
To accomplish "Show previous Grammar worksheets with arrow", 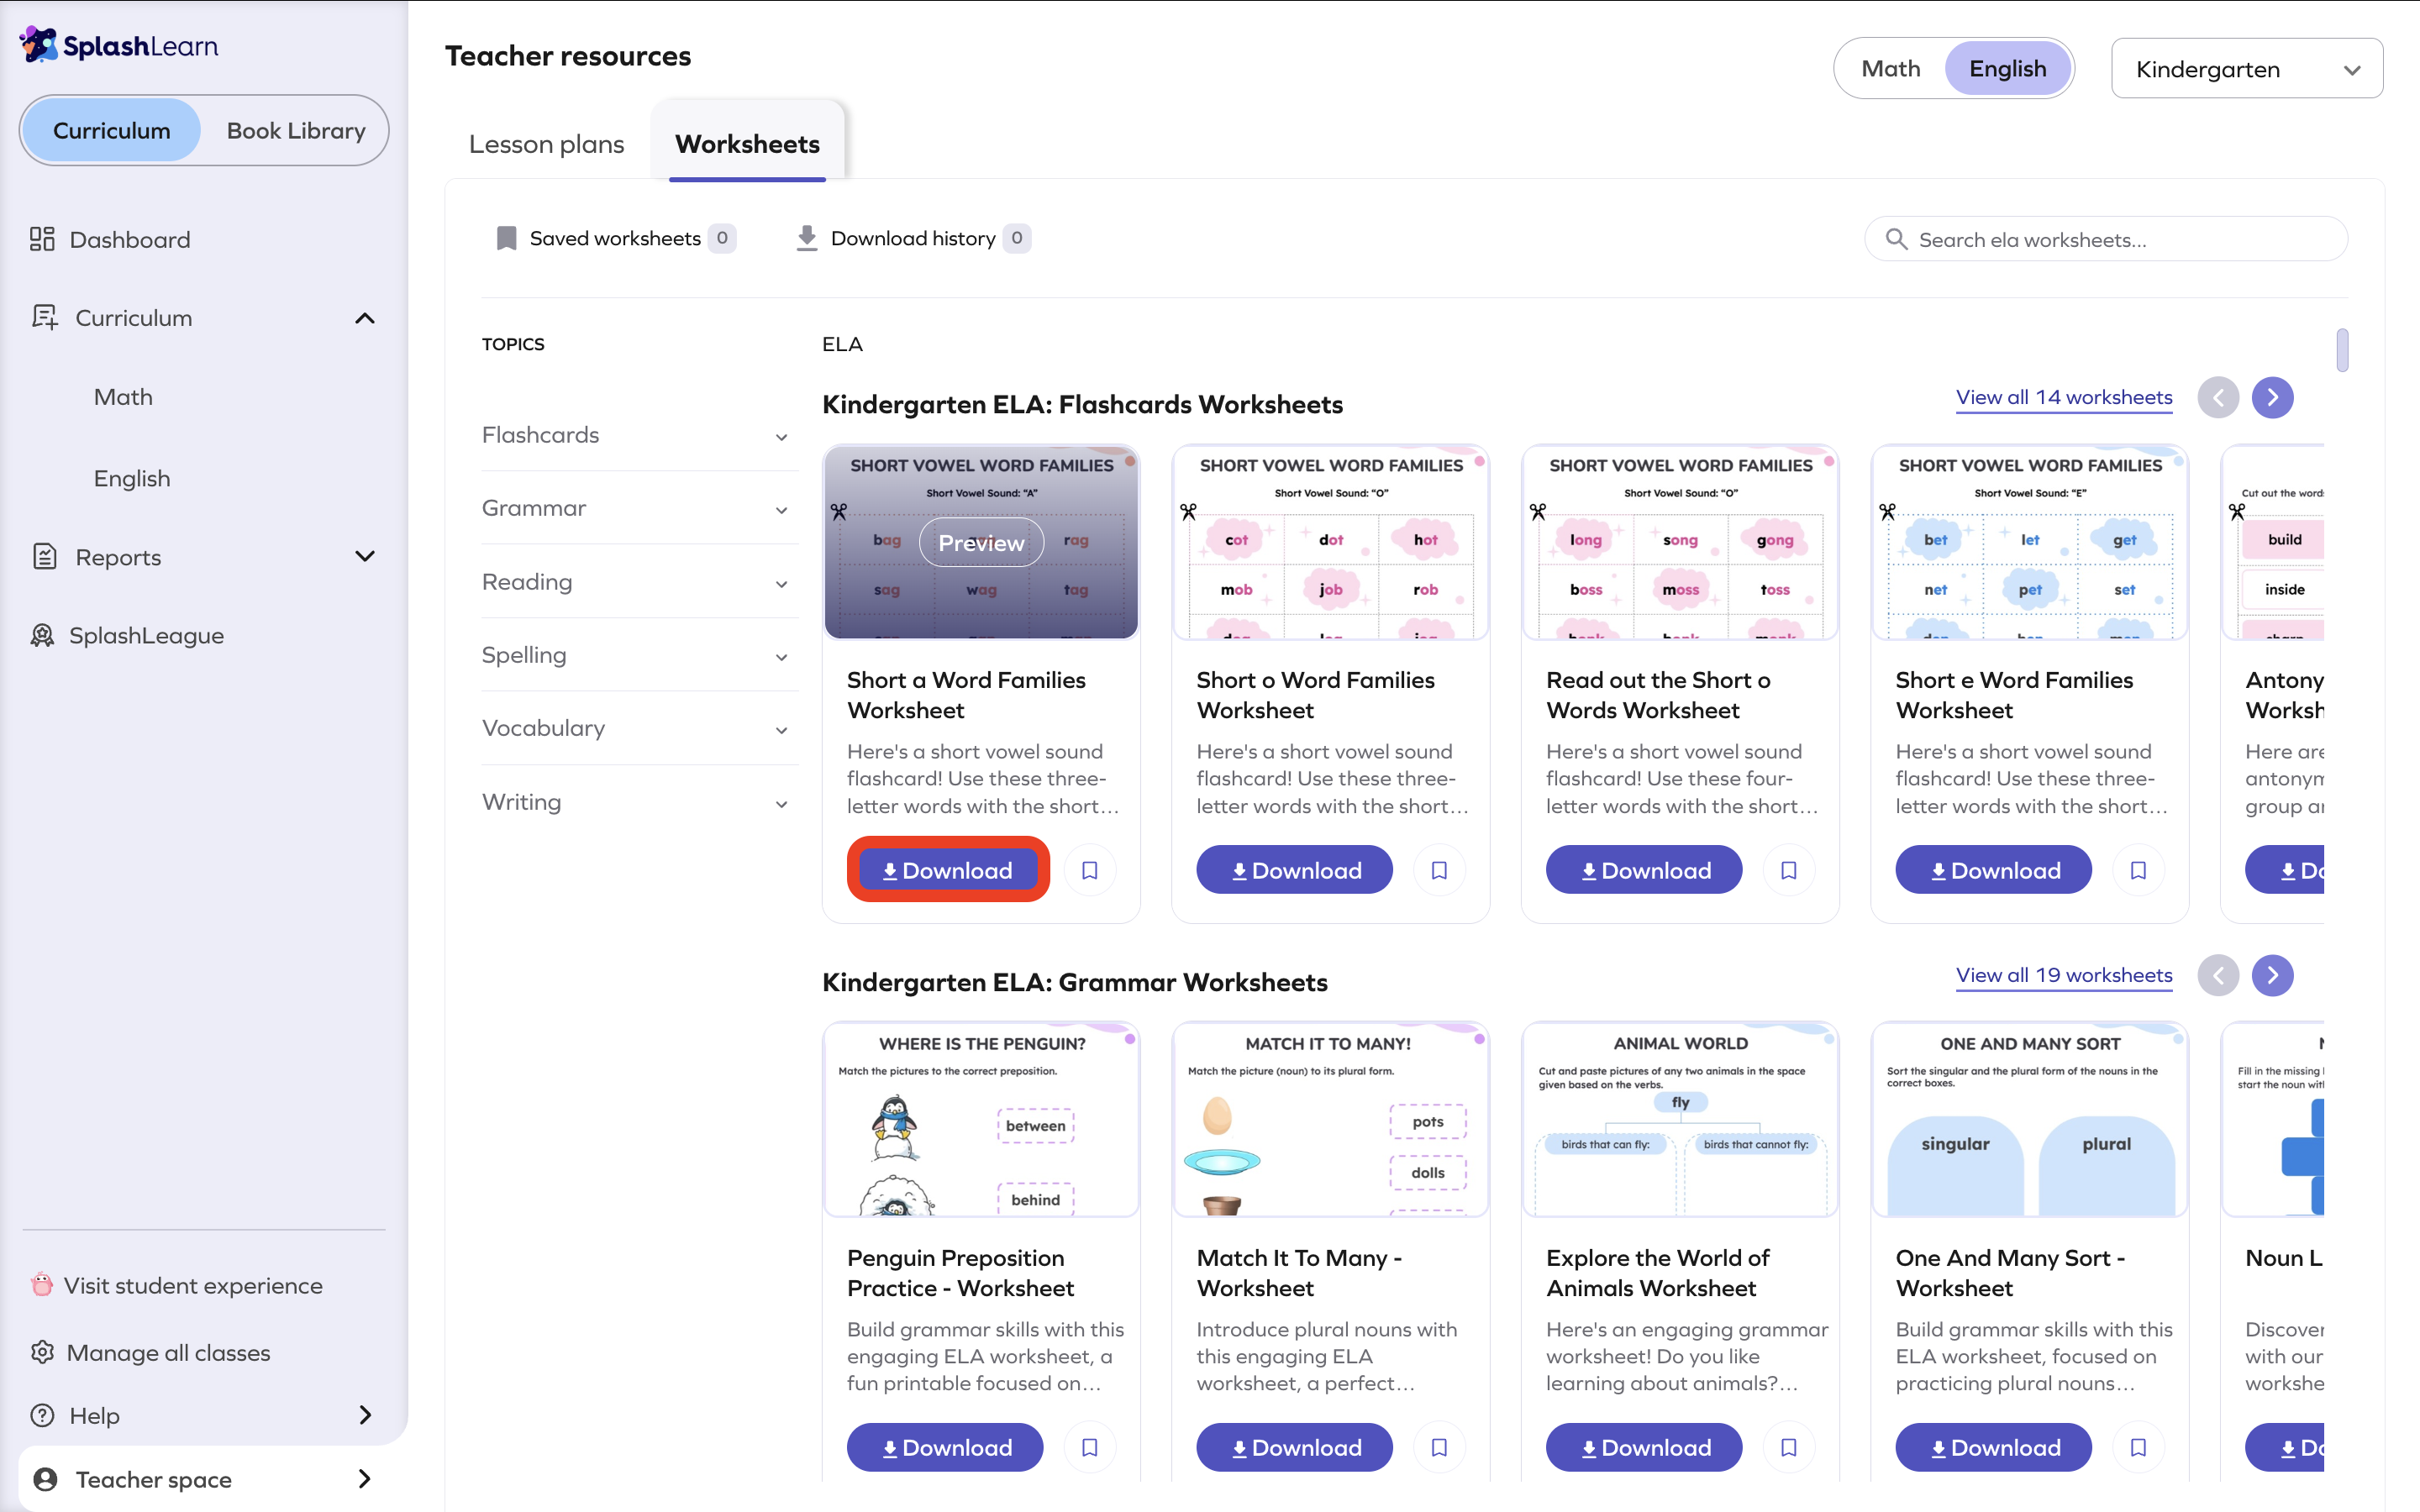I will [2218, 975].
